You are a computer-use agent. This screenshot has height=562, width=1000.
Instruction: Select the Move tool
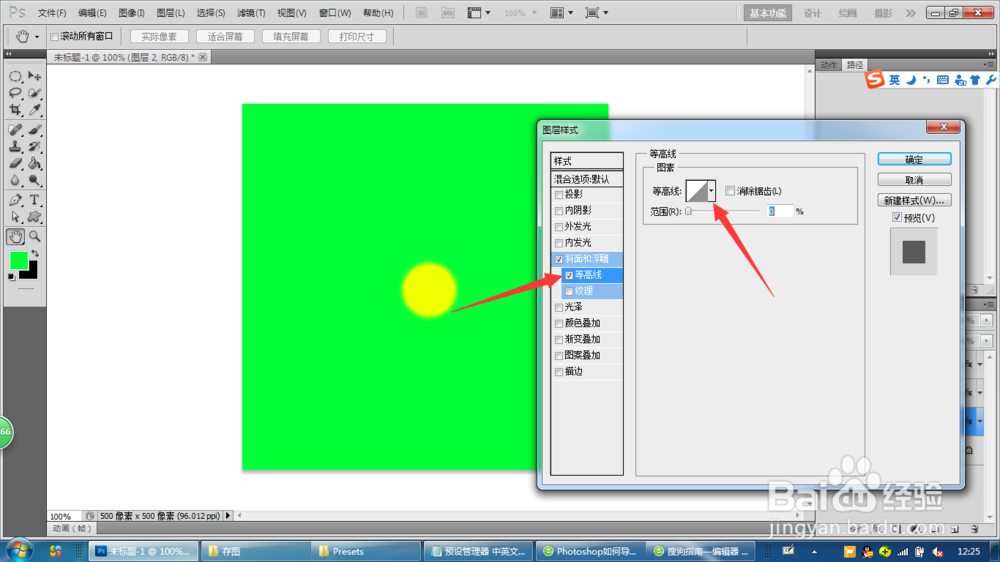(34, 77)
